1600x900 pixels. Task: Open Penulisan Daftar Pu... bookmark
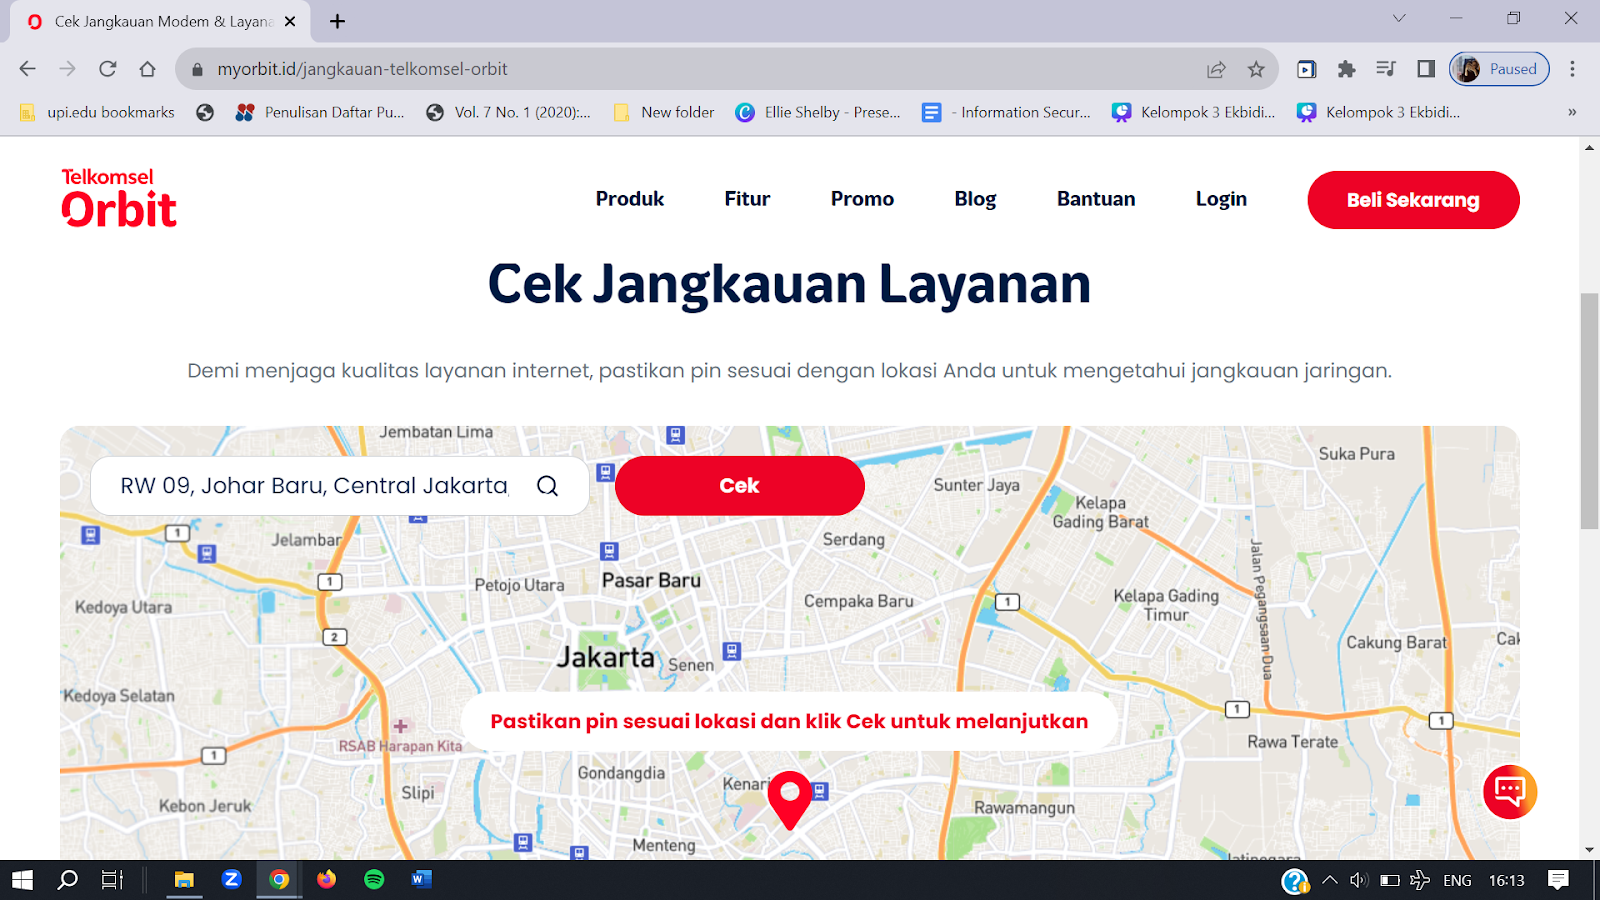tap(320, 112)
